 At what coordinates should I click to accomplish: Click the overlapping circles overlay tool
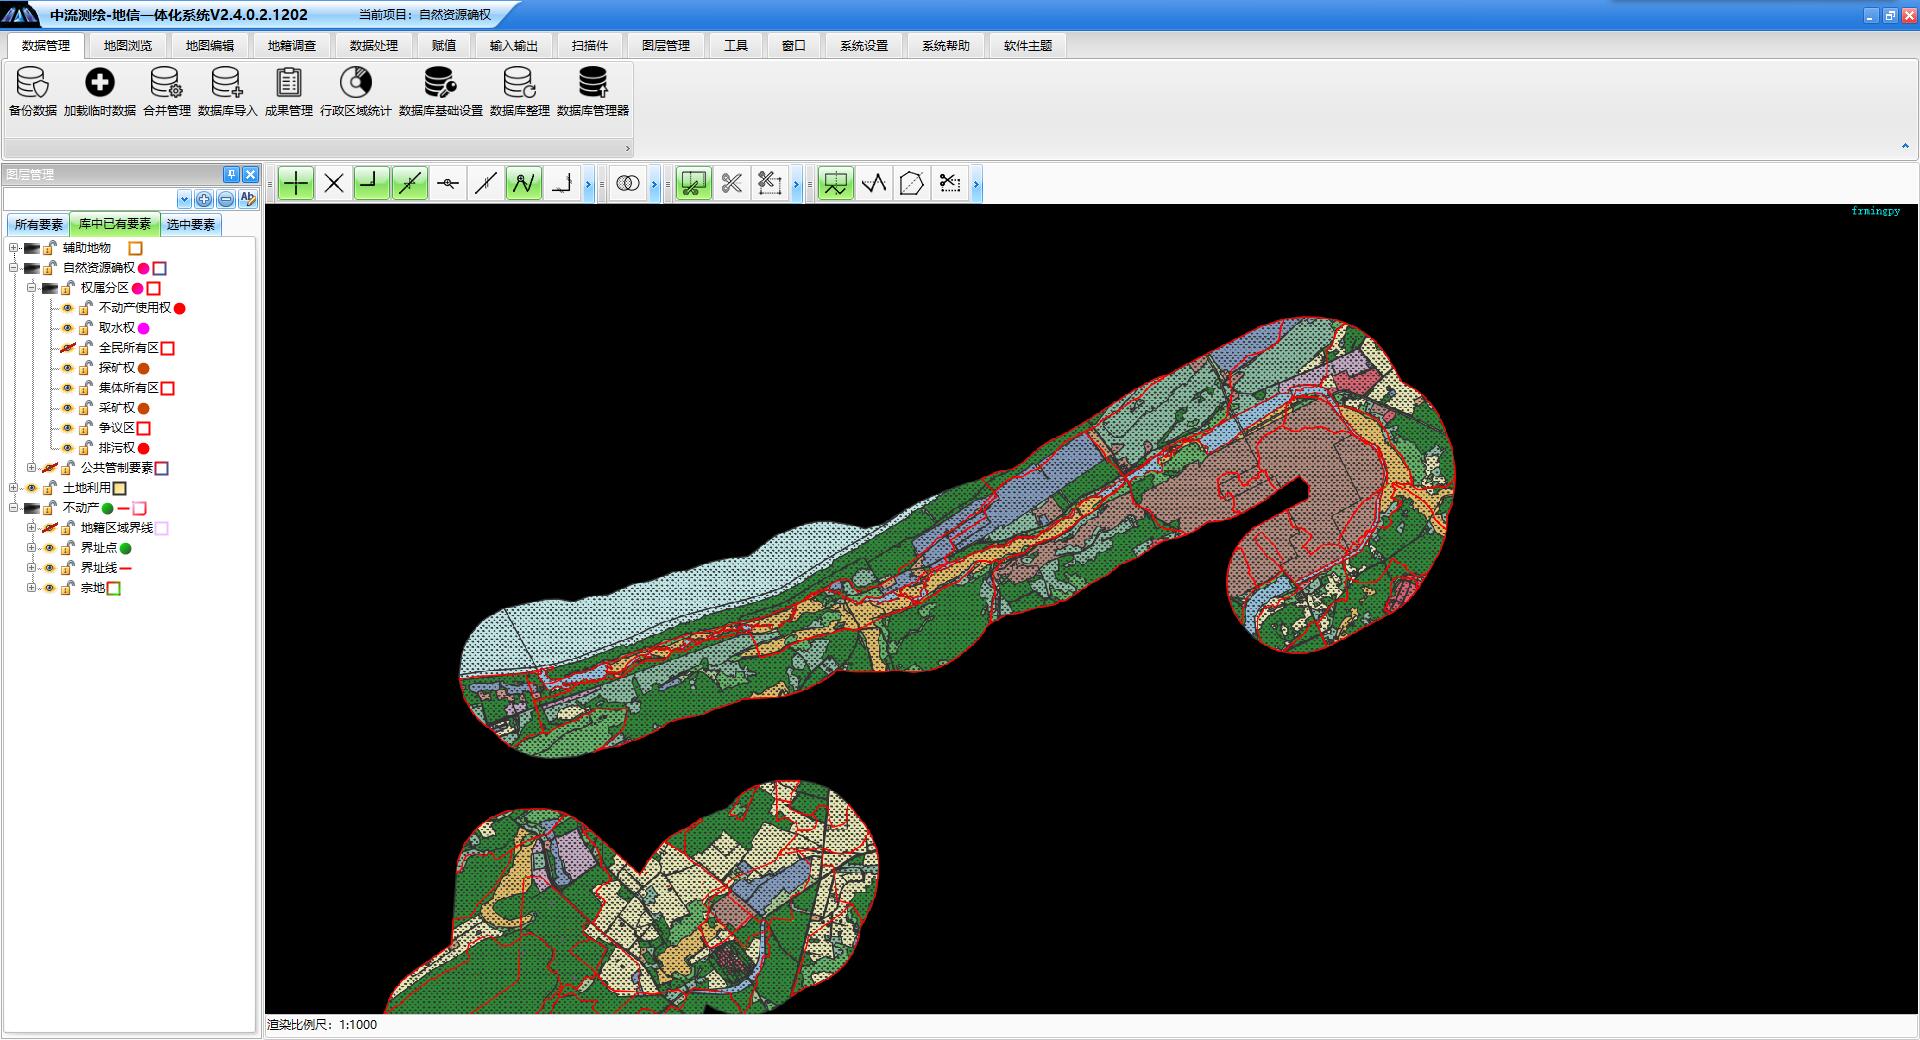[628, 183]
